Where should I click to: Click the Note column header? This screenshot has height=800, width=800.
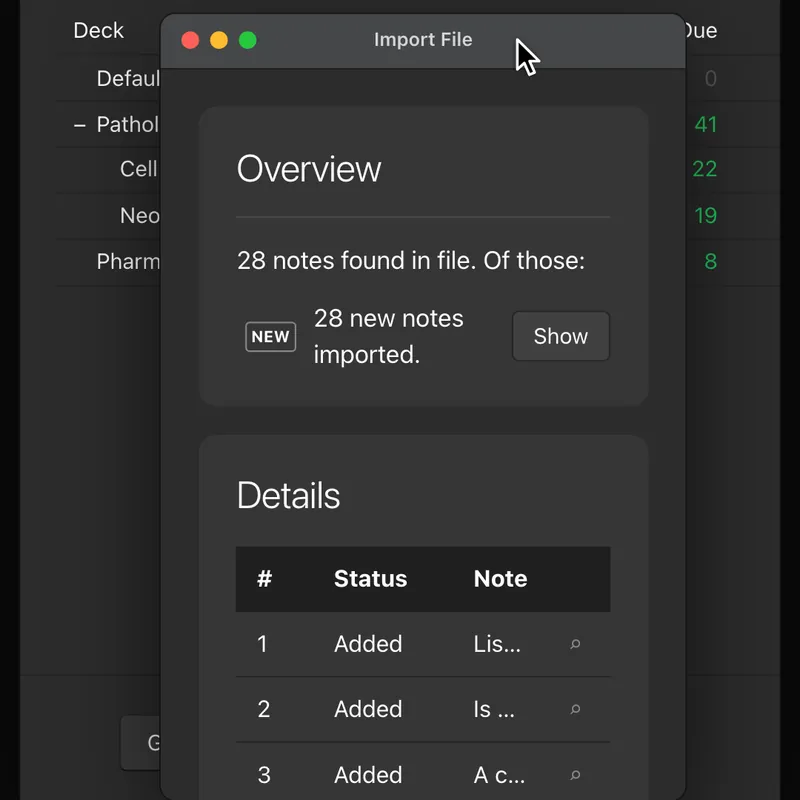501,579
